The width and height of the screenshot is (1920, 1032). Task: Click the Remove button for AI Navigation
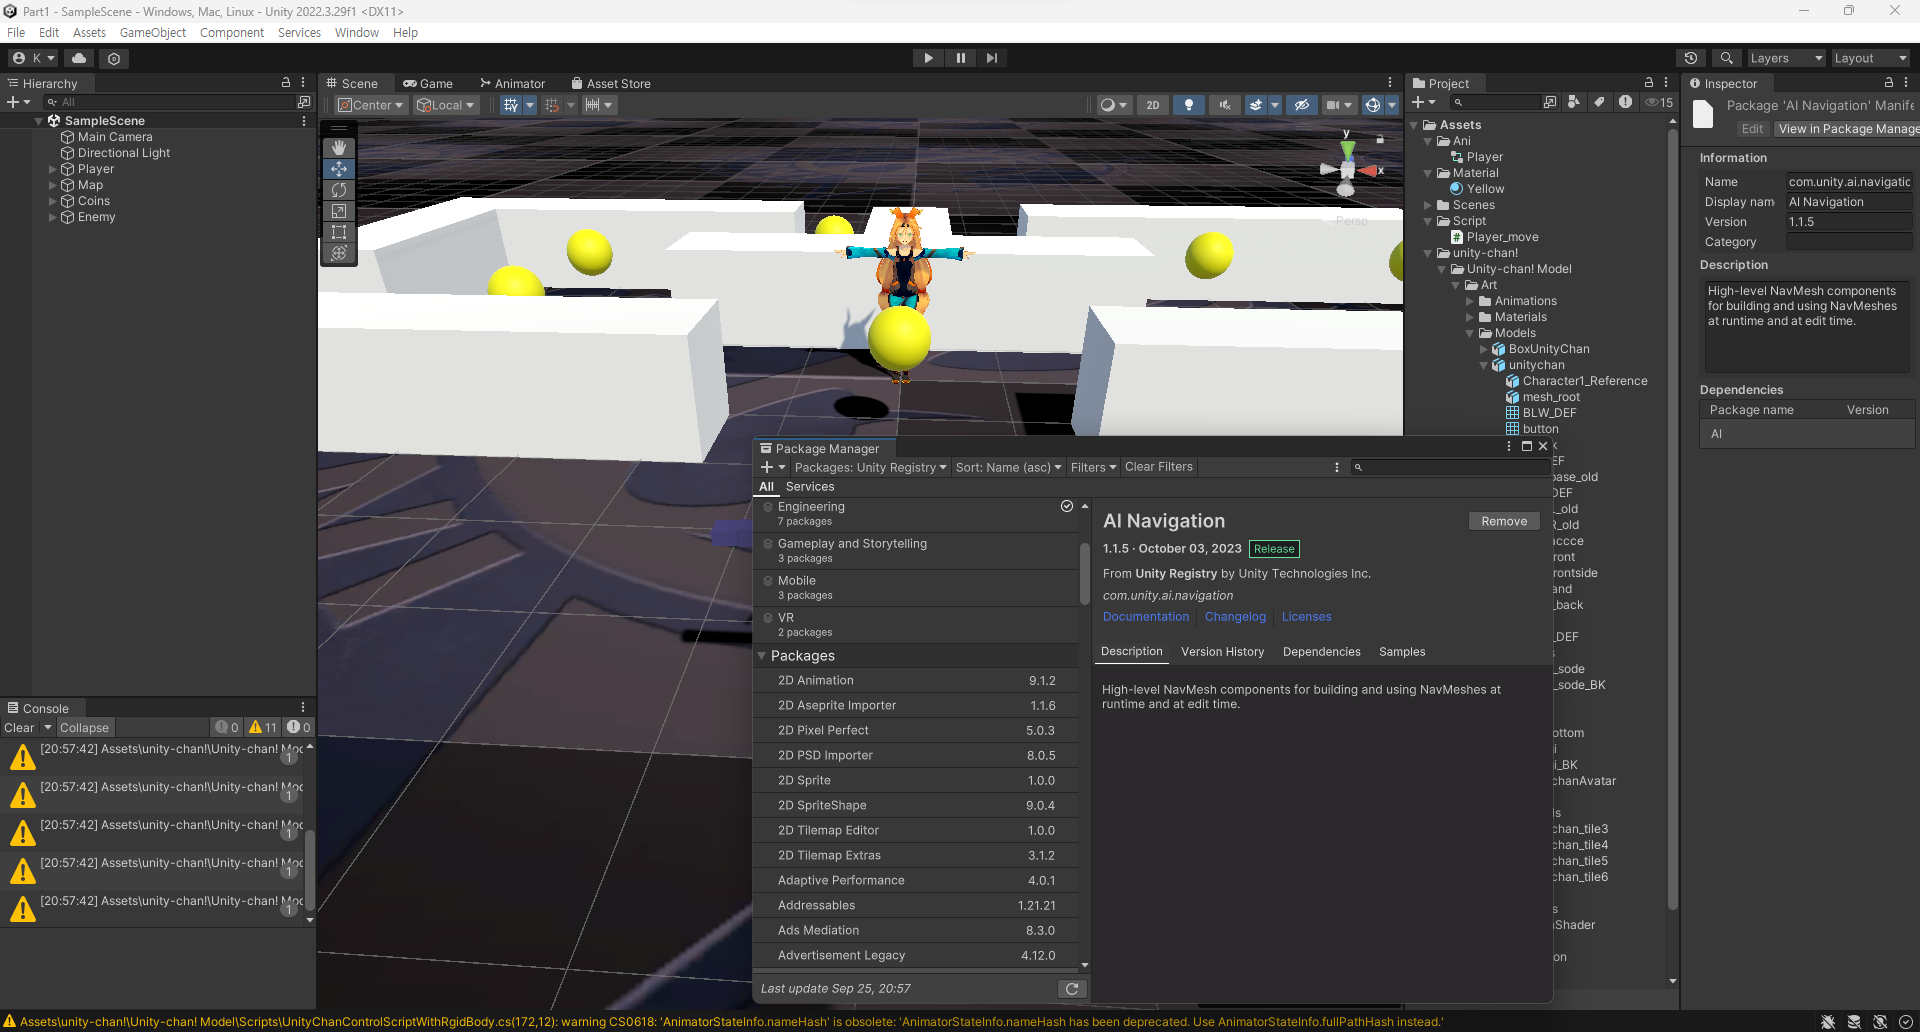pos(1504,521)
